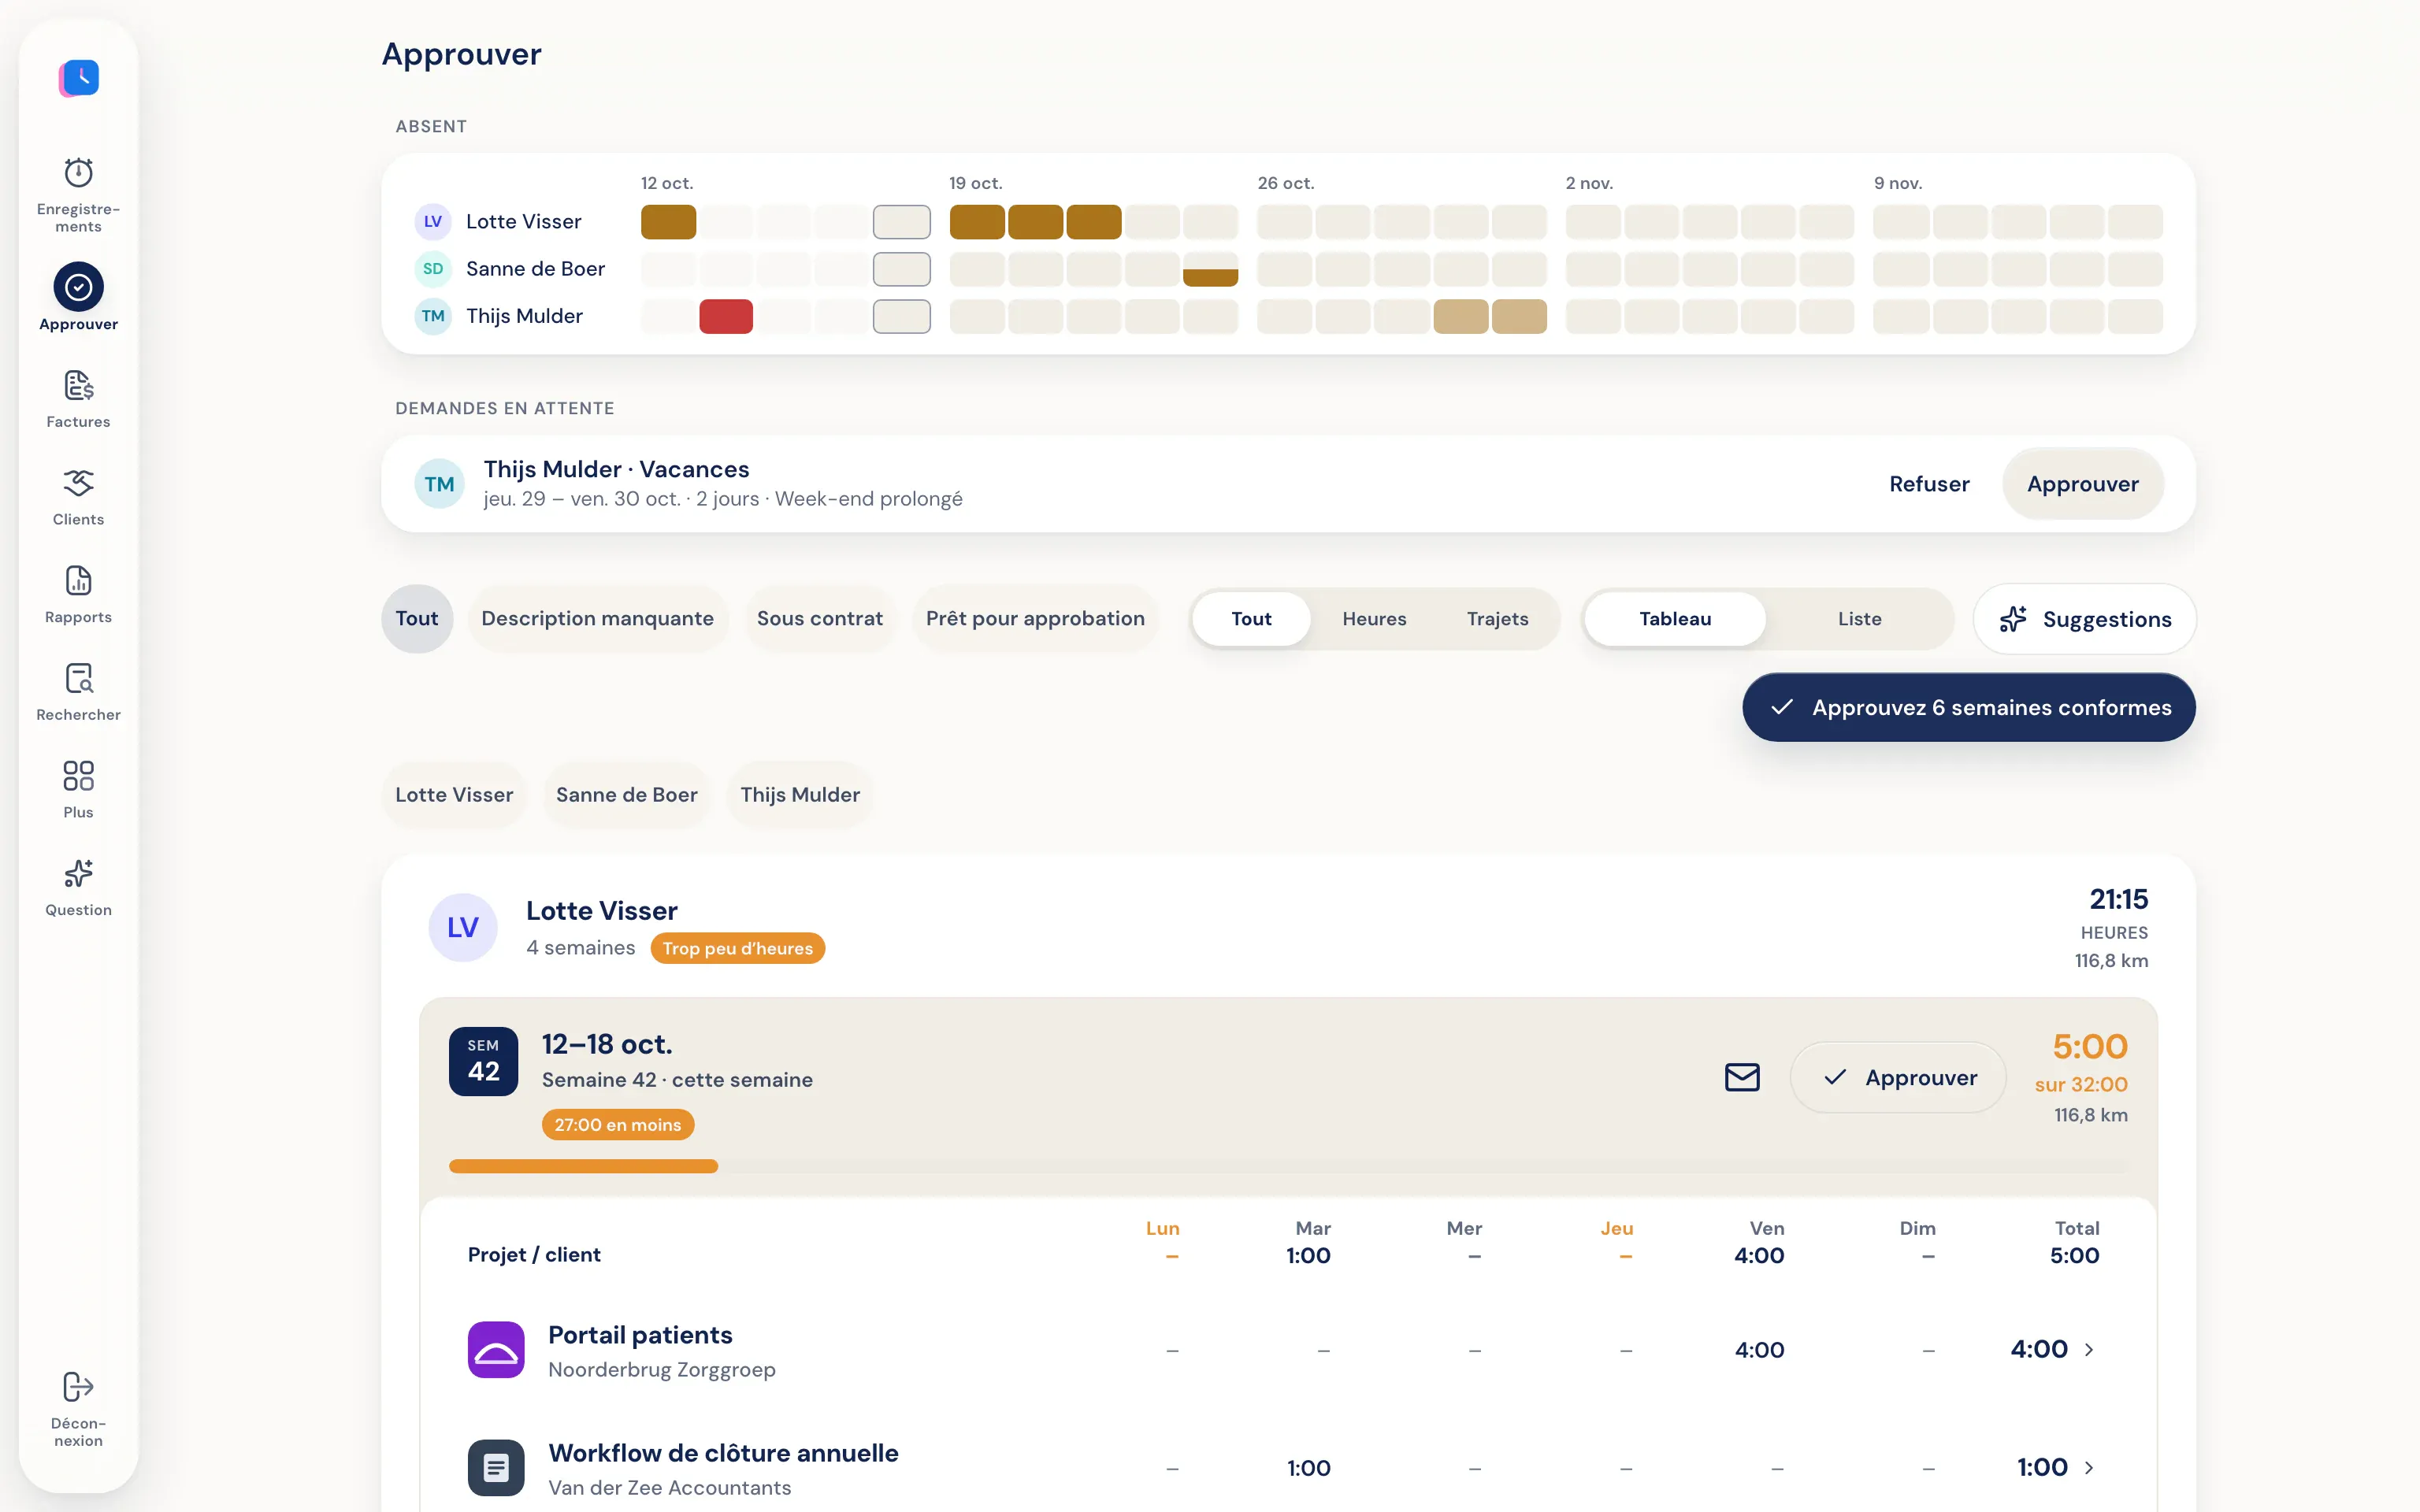Click the blue clock app logo

pos(79,78)
